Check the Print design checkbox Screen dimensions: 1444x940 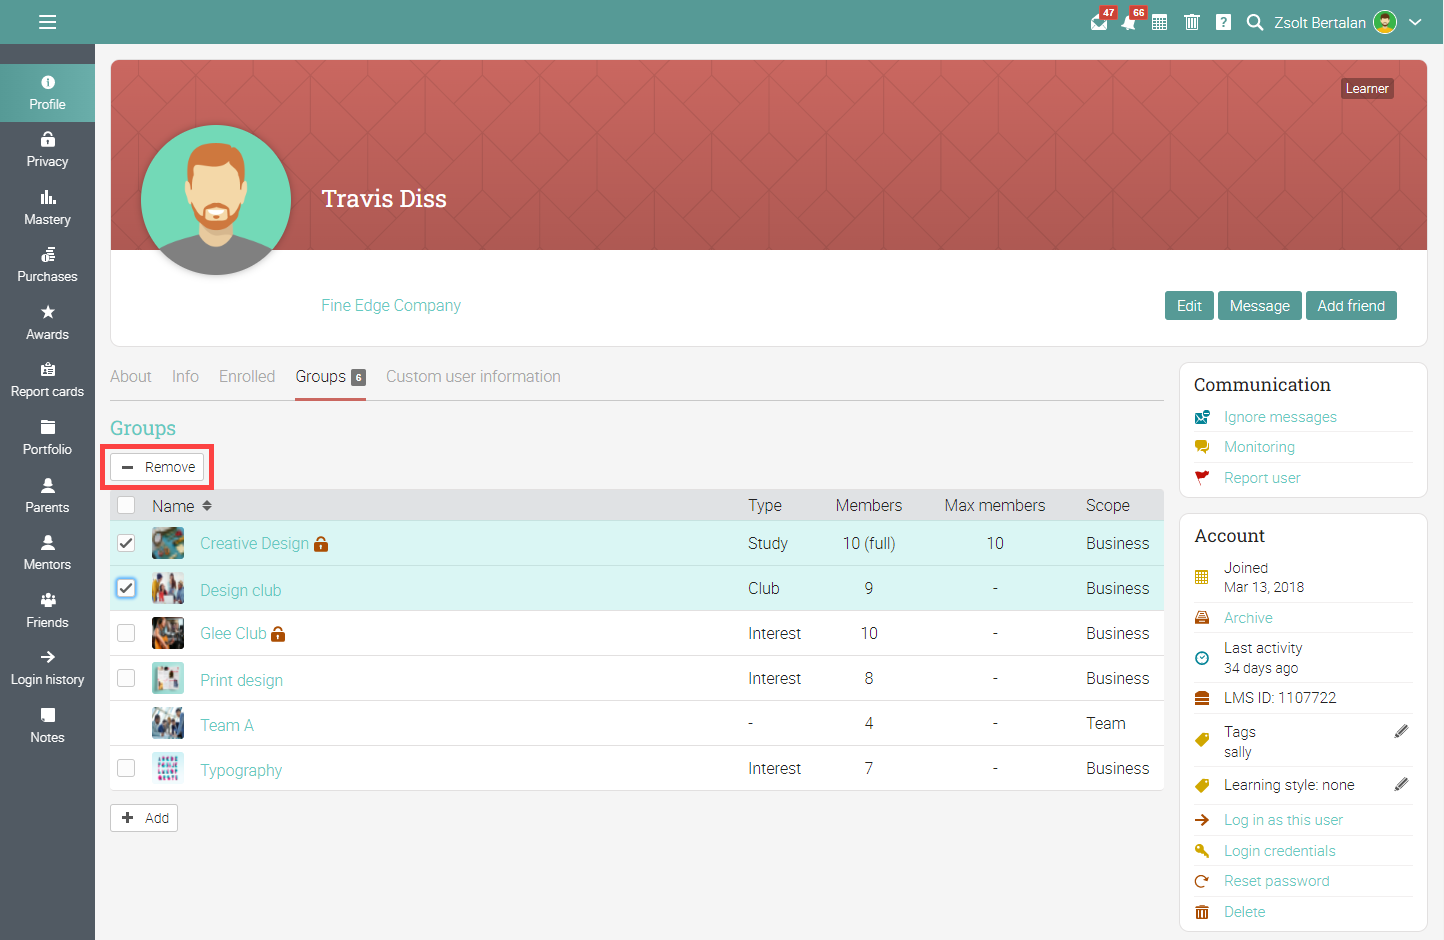click(126, 678)
